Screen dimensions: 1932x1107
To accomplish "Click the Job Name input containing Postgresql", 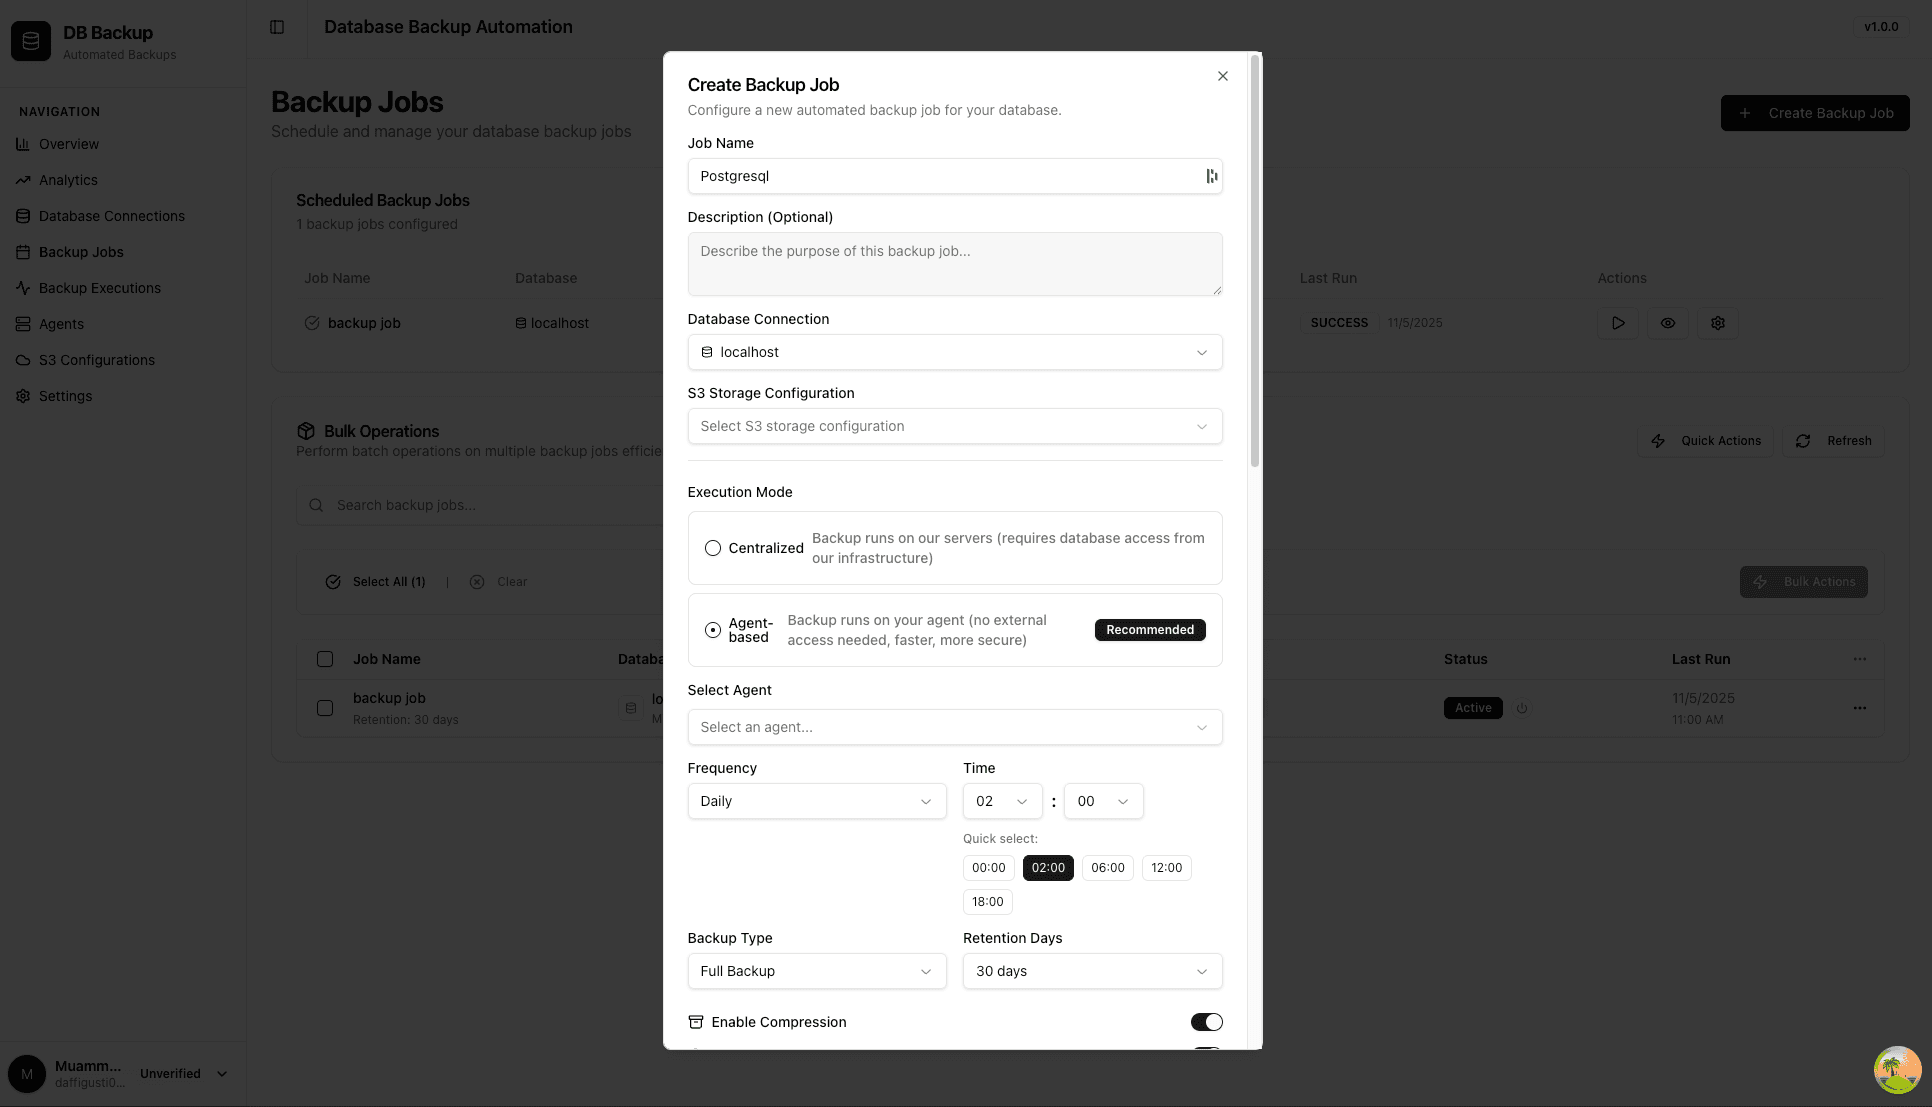I will (x=954, y=176).
